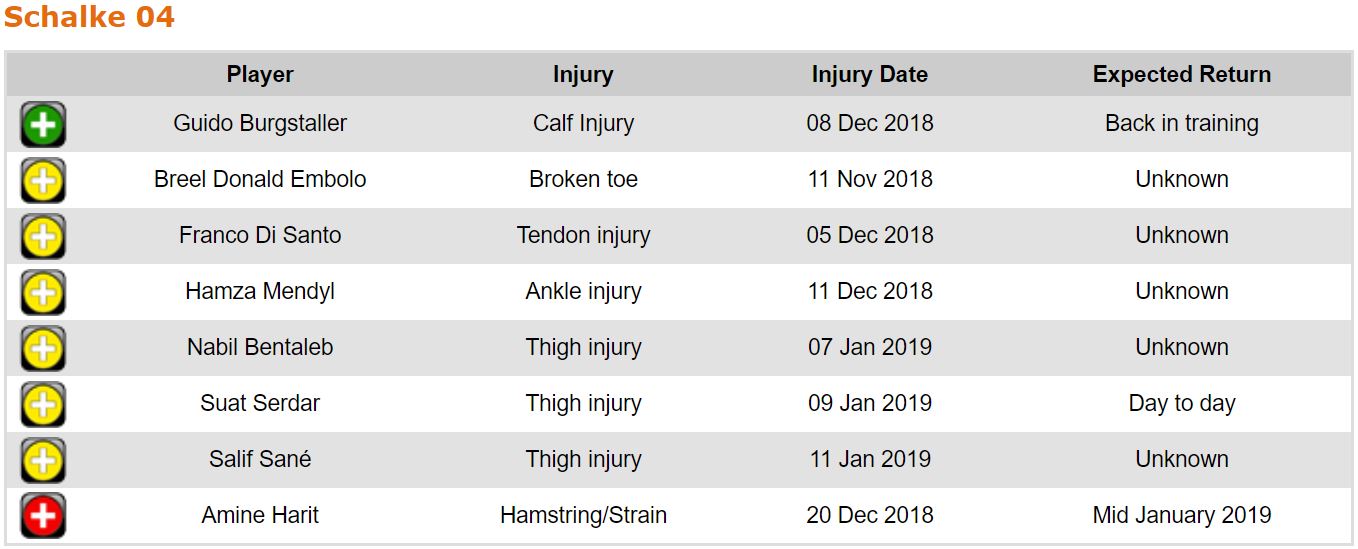This screenshot has width=1358, height=549.
Task: Sort by the Injury column header
Action: pos(583,75)
